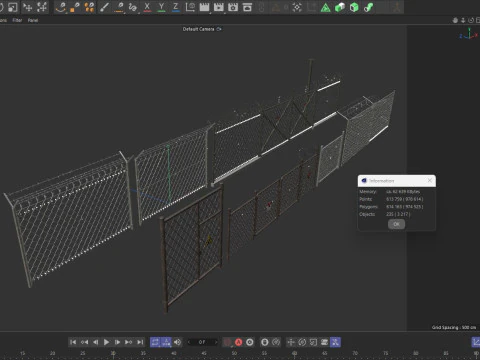
Task: Click the right arrow beside frame field
Action: tap(215, 342)
